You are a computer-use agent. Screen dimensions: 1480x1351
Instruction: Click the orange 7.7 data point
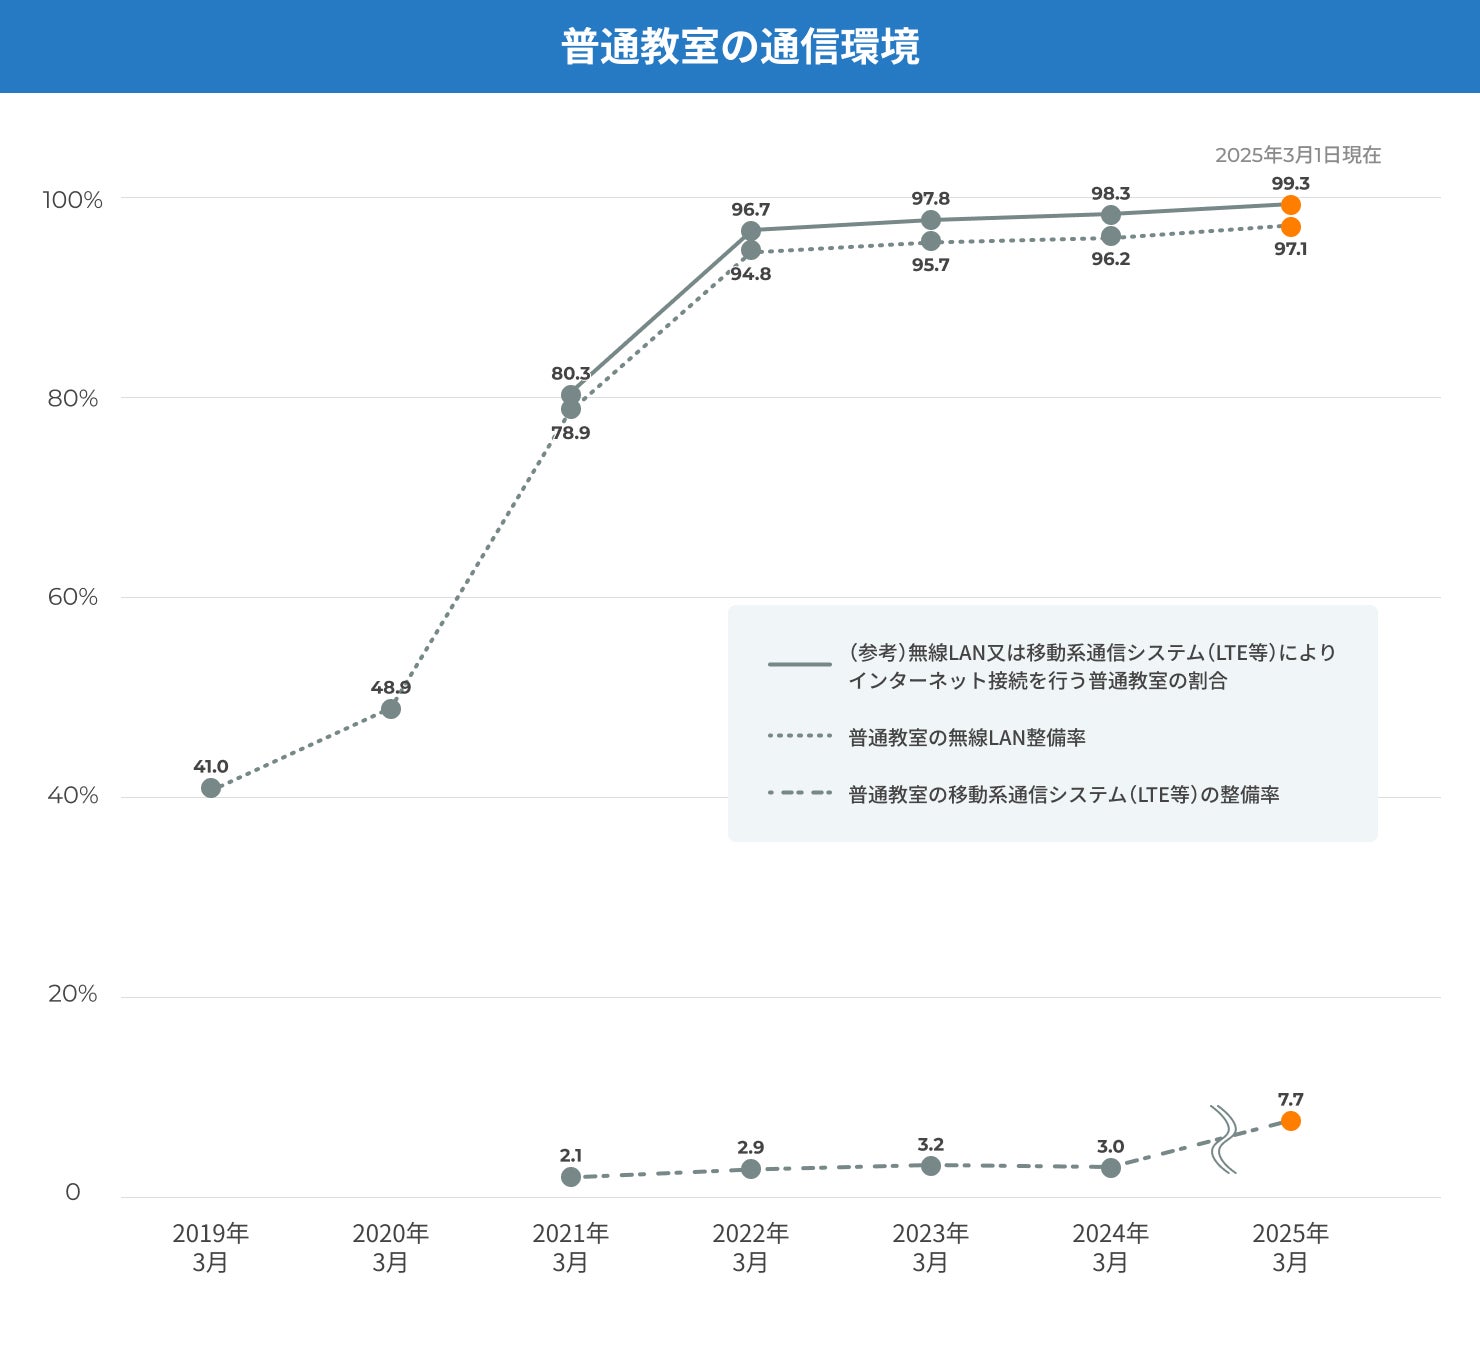(x=1290, y=1121)
